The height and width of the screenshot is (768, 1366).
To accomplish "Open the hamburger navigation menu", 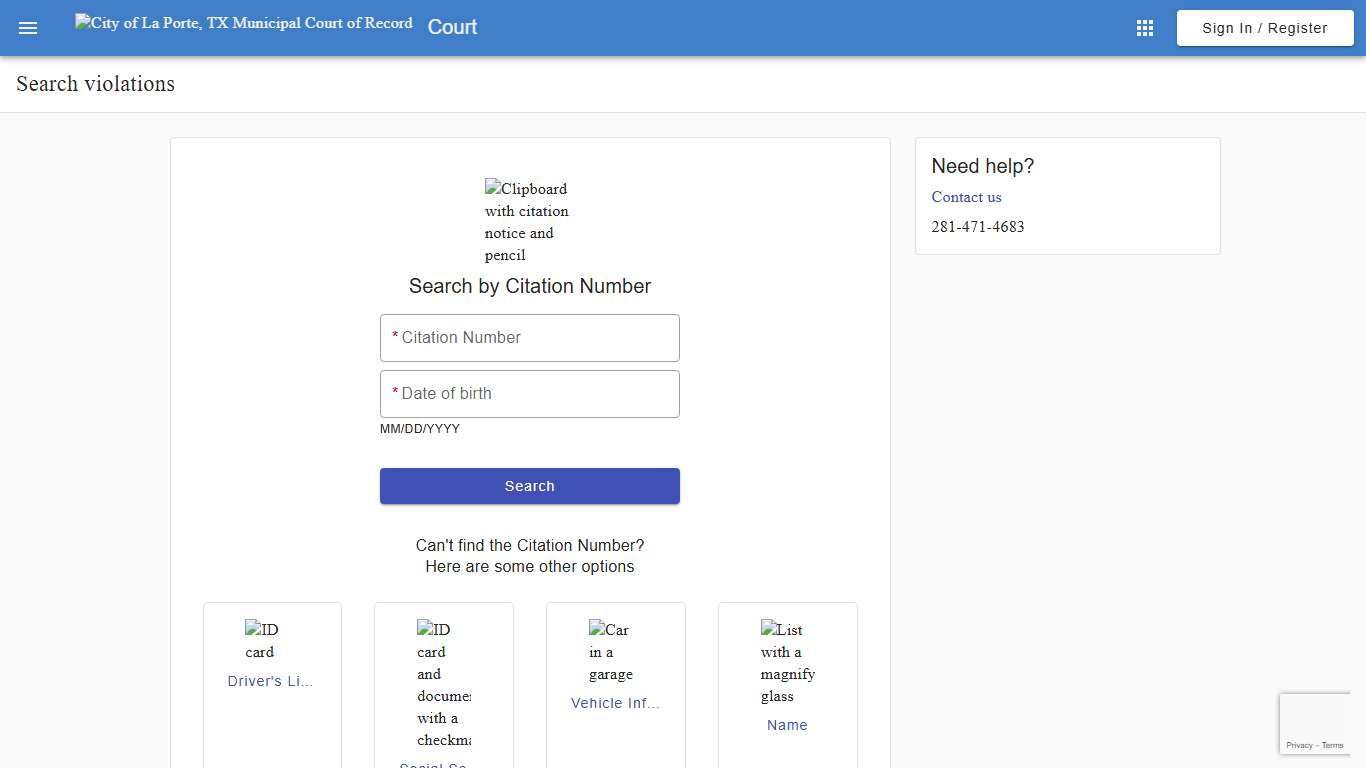I will [28, 27].
